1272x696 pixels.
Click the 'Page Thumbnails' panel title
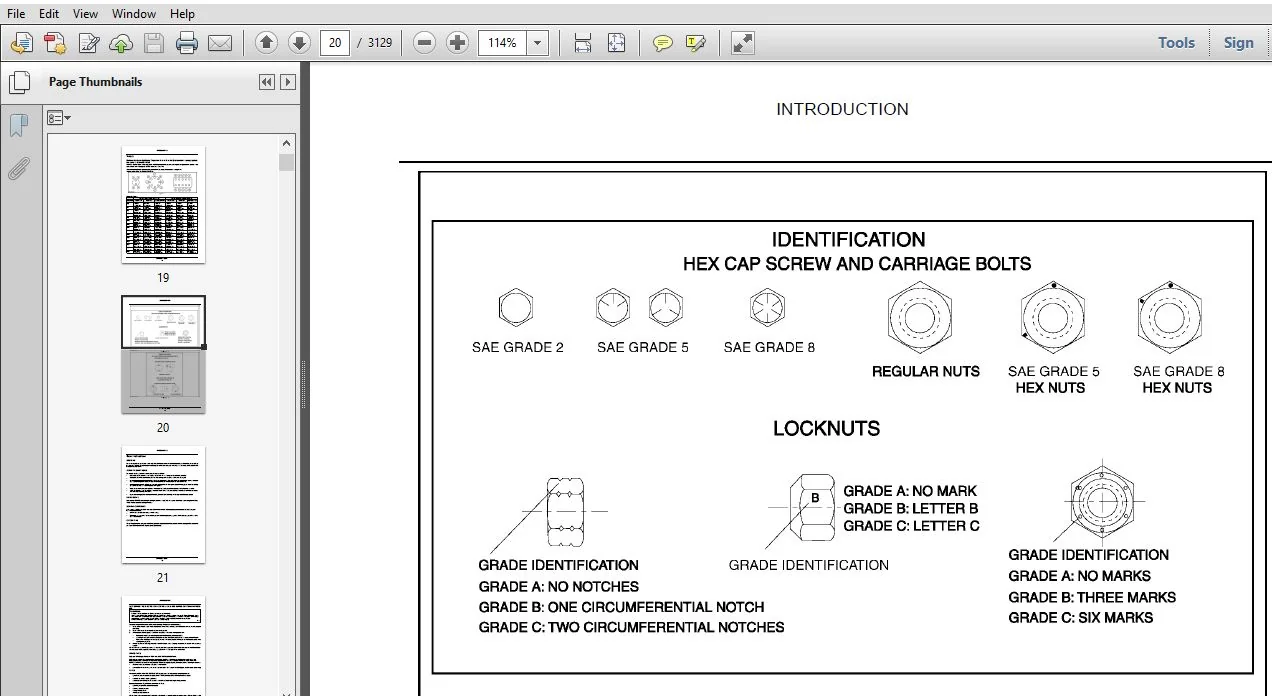(95, 82)
